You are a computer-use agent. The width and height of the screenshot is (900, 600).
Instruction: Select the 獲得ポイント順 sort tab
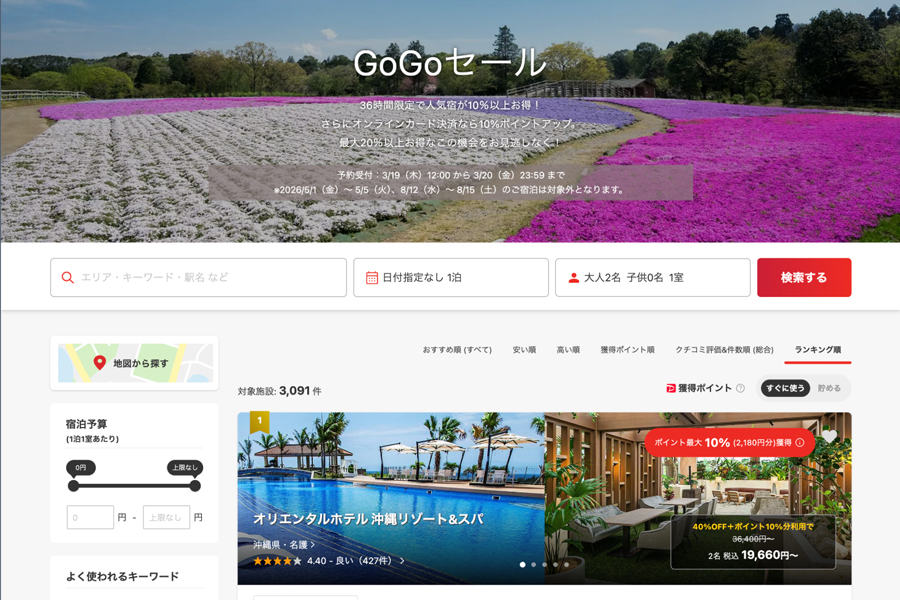[630, 349]
